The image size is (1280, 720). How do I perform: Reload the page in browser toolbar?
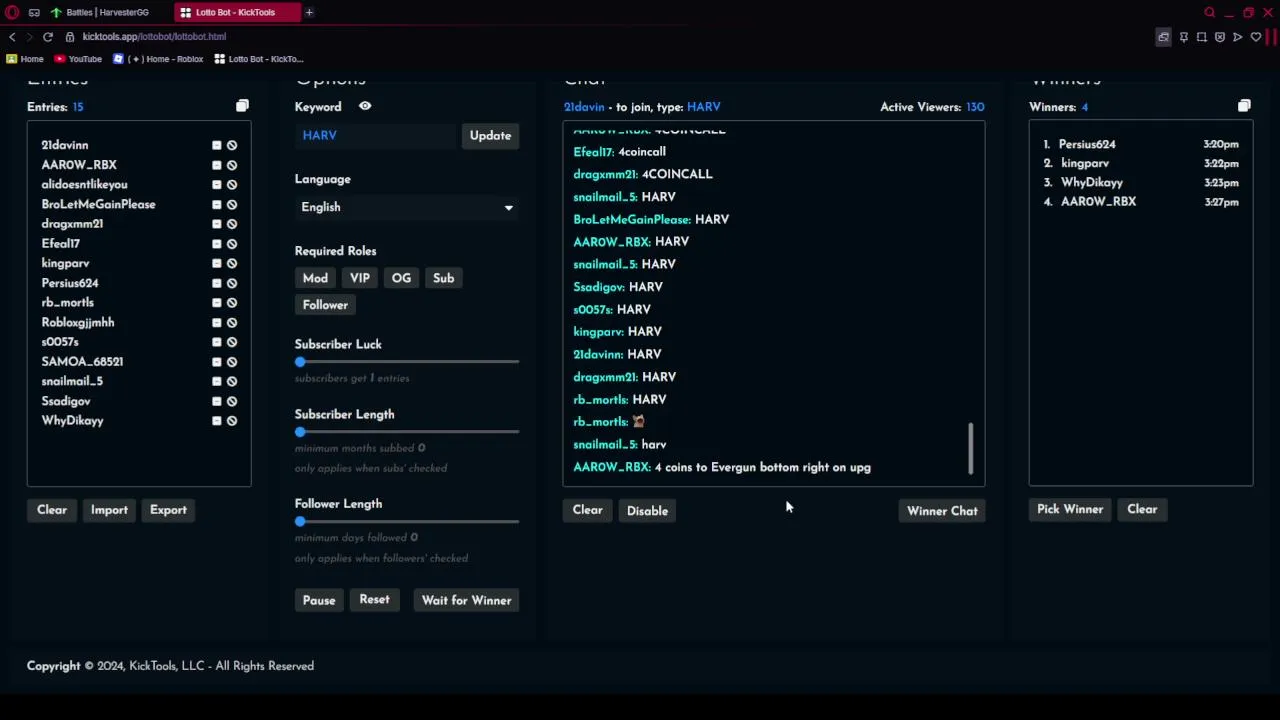click(47, 37)
